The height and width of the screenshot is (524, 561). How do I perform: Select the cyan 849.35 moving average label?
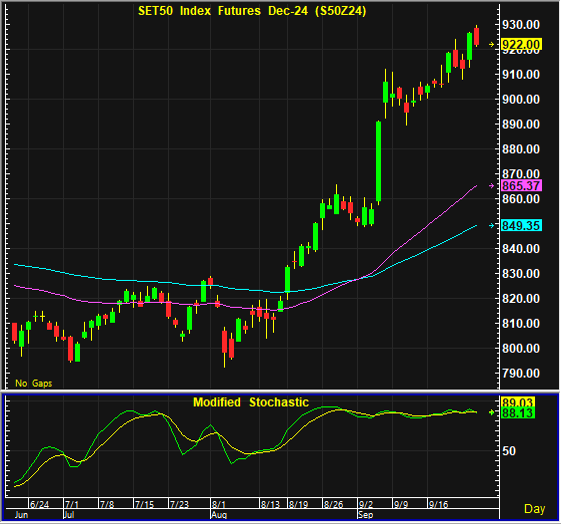[x=521, y=226]
